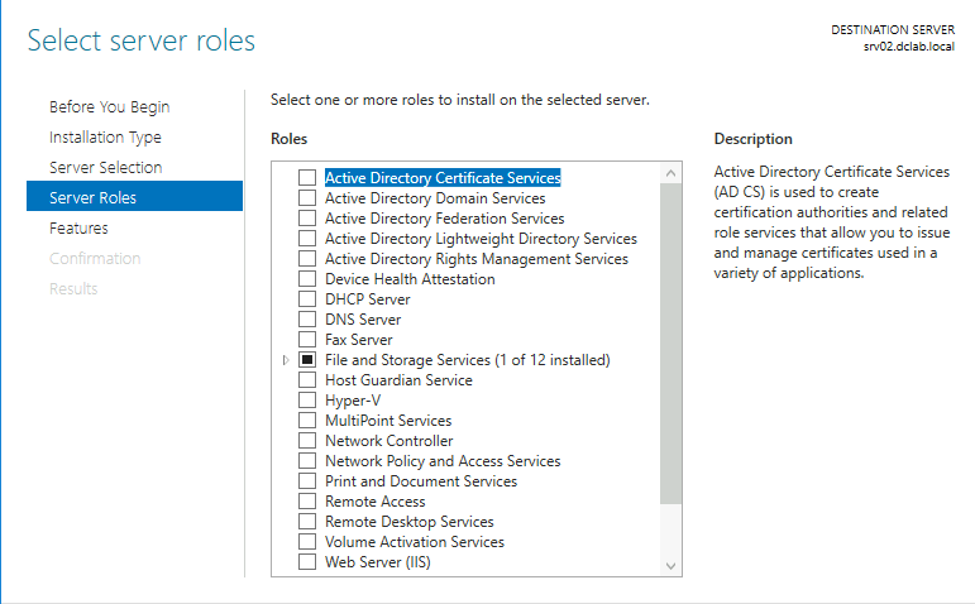Viewport: 977px width, 604px height.
Task: Click the File and Storage Services filled checkbox
Action: click(307, 360)
